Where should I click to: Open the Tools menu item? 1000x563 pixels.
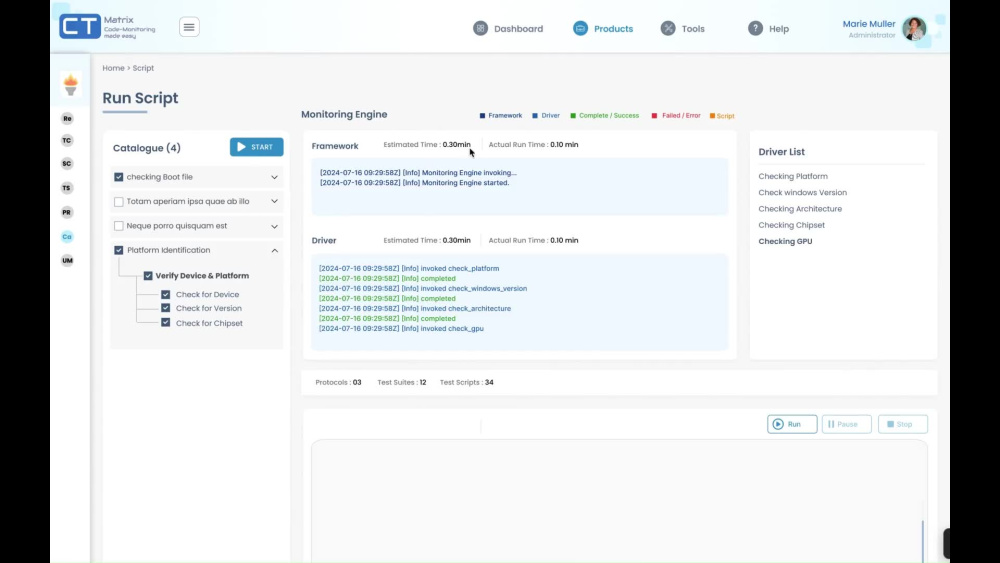point(693,29)
